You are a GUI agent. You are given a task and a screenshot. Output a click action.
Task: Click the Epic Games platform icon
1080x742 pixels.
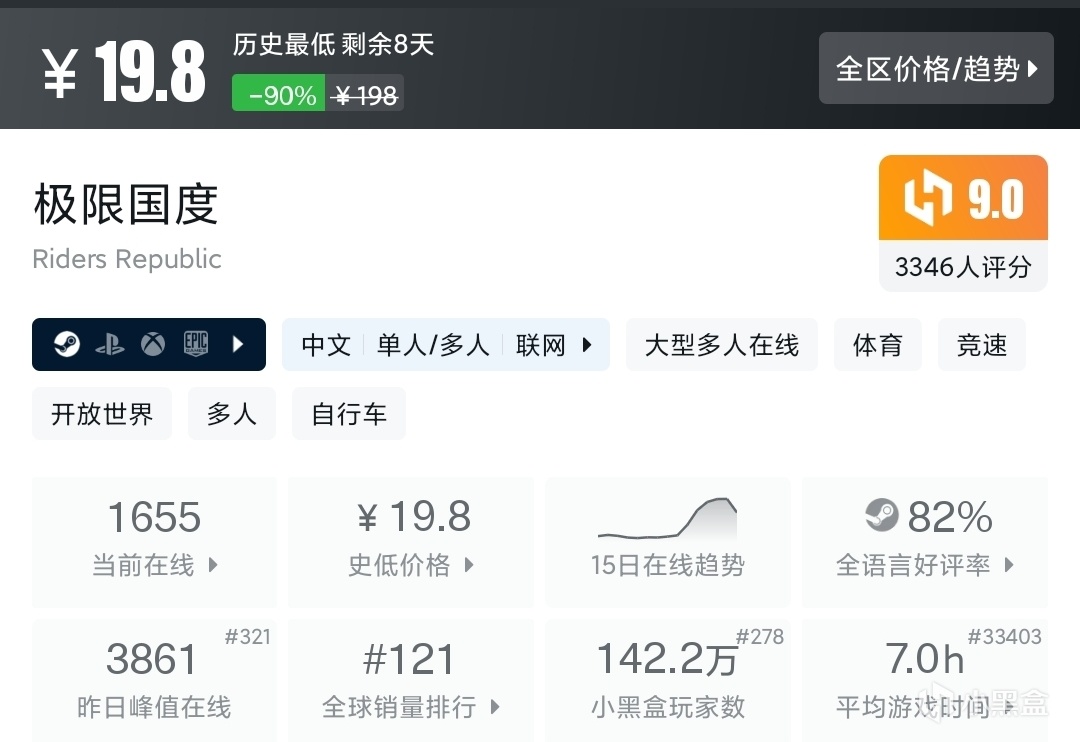click(x=195, y=345)
